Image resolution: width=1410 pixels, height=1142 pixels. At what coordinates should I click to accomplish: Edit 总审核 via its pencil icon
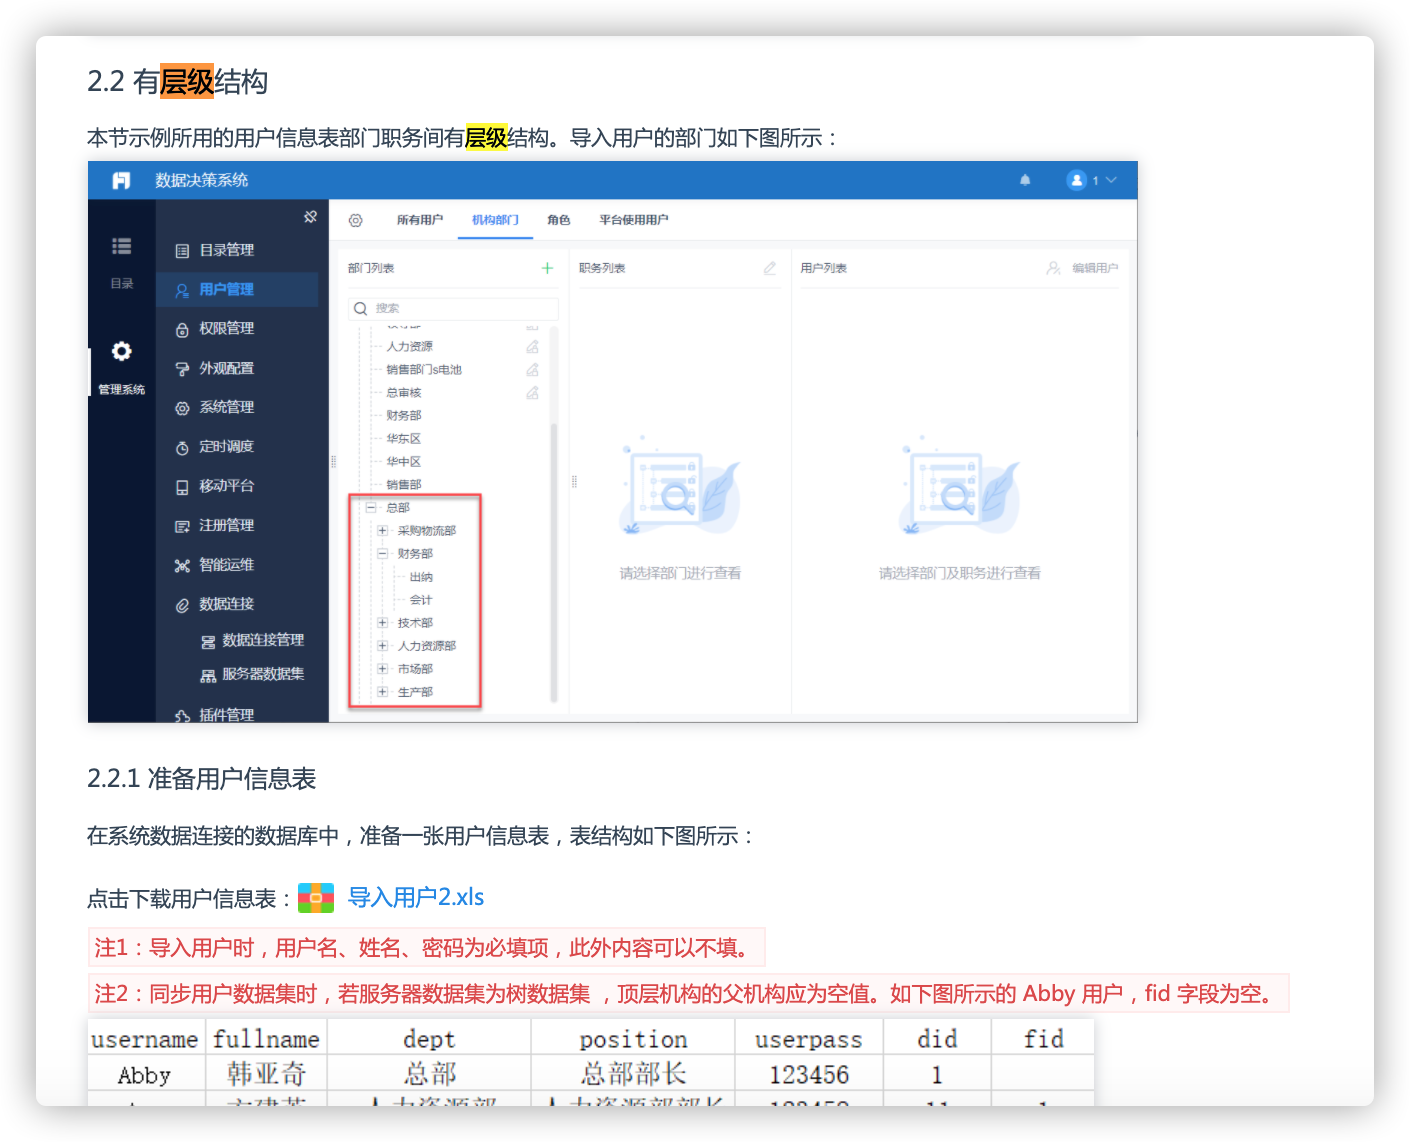[533, 392]
